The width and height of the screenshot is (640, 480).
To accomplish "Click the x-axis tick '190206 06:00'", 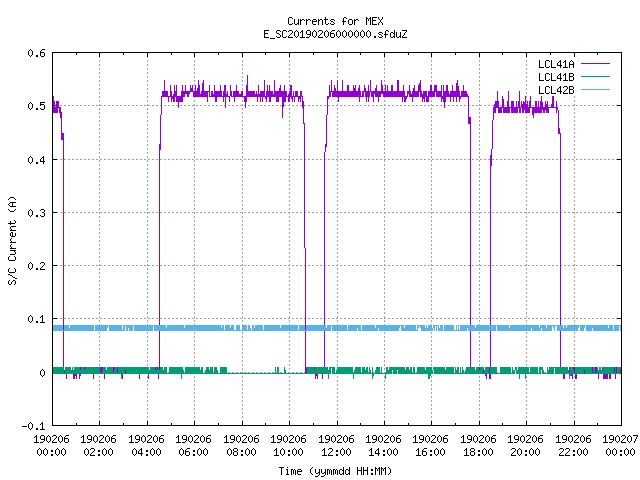I will tap(193, 446).
